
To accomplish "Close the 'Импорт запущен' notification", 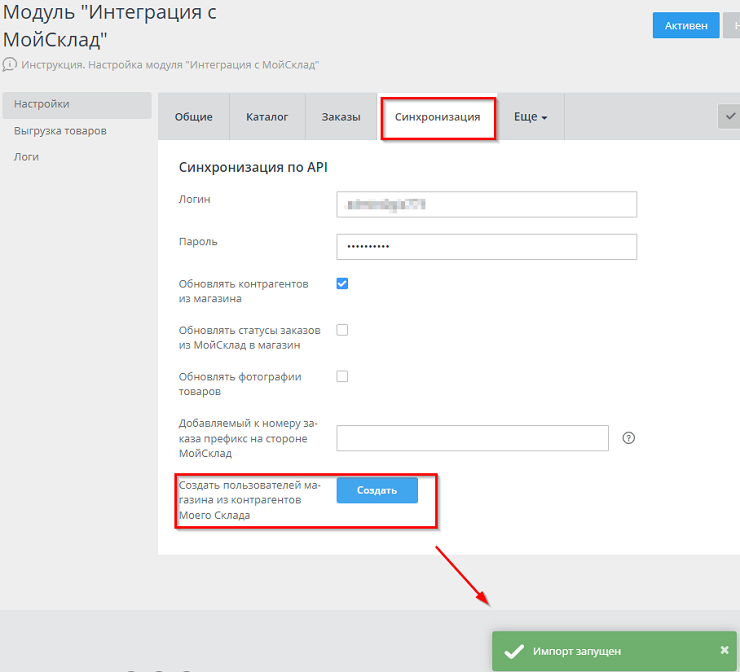I will coord(724,650).
